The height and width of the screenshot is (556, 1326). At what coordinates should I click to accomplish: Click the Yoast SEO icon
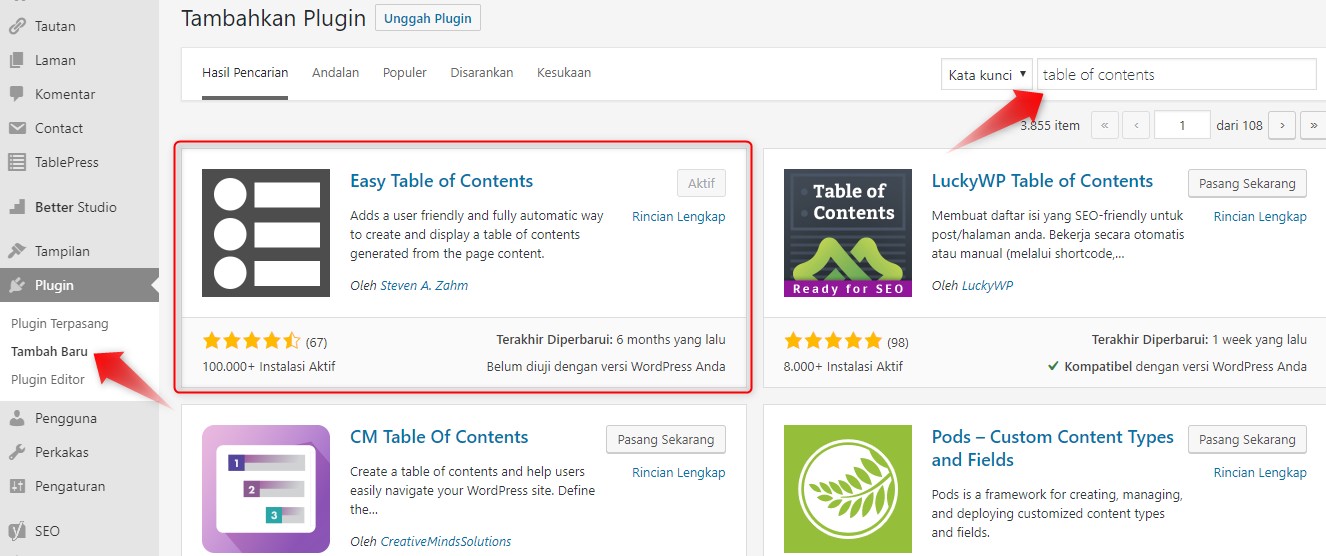[17, 531]
